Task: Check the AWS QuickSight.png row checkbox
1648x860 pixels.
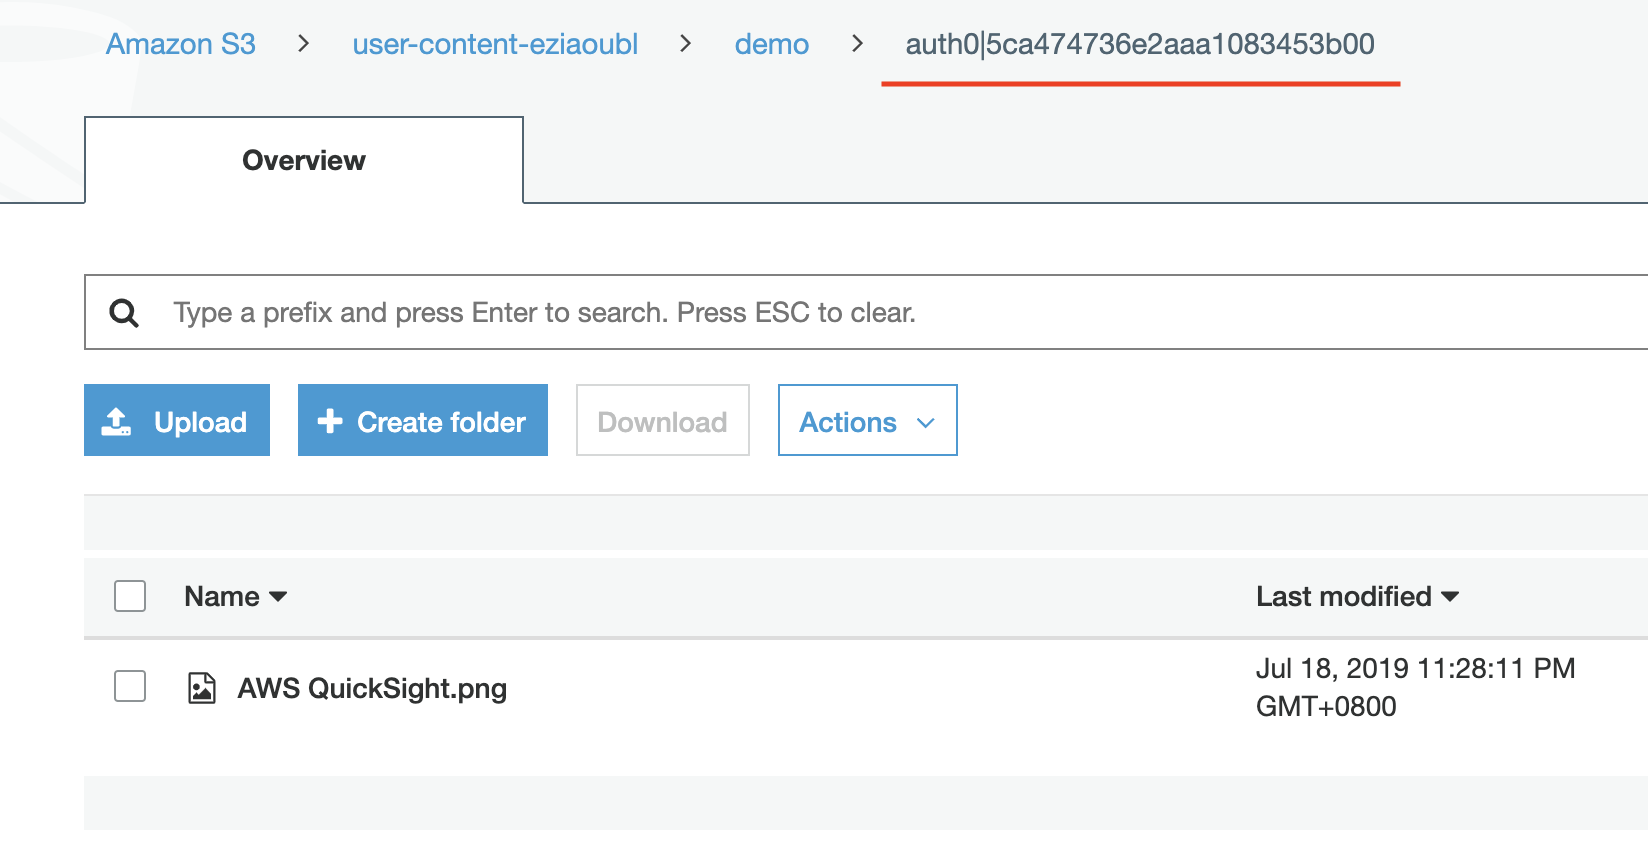Action: 130,687
